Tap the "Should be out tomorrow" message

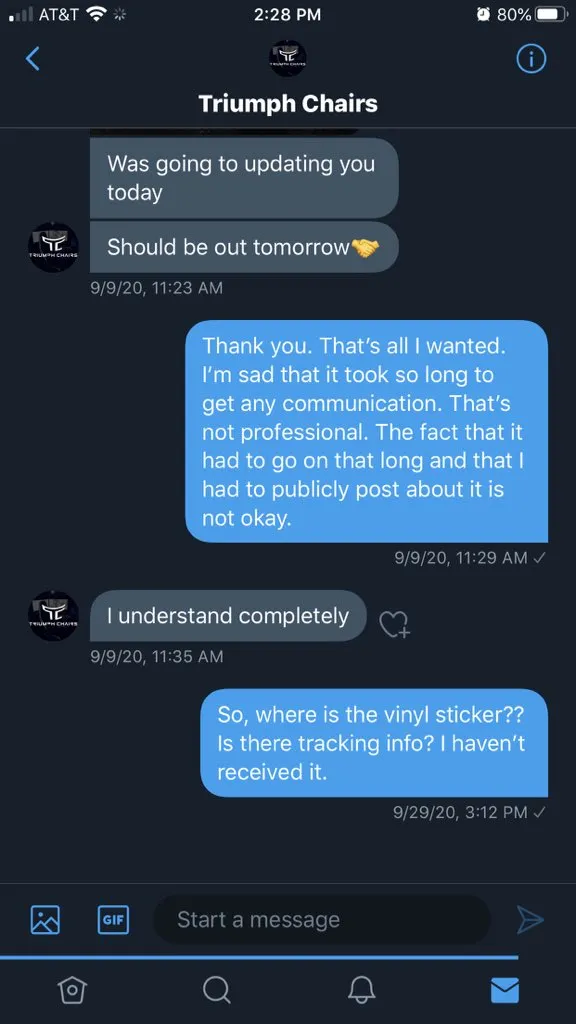point(244,248)
